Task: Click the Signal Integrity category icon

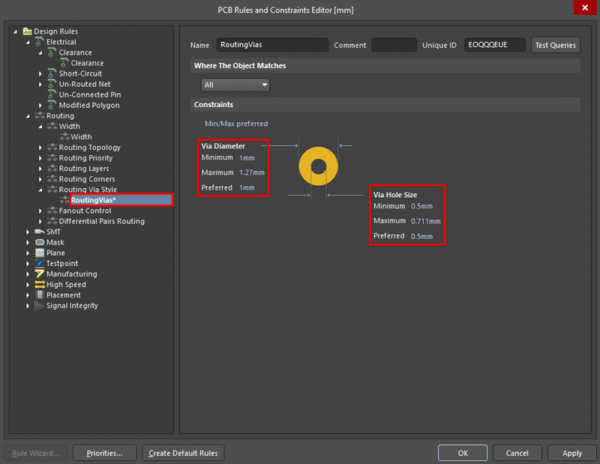Action: [x=39, y=306]
